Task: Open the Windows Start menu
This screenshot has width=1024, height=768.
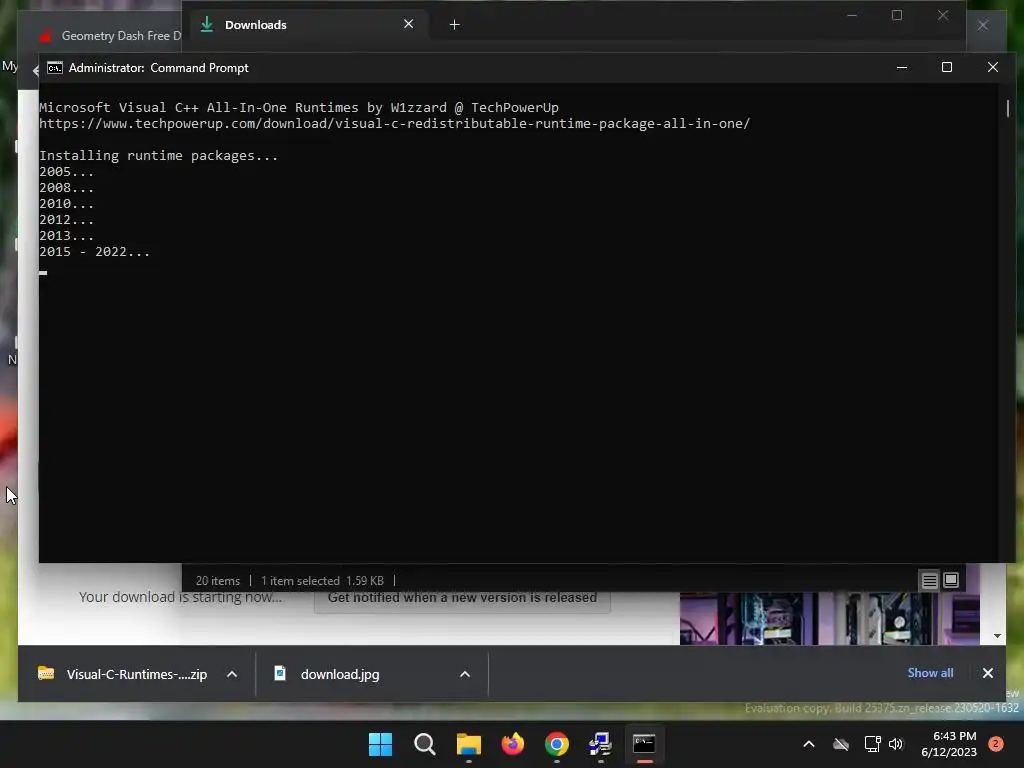Action: (380, 744)
